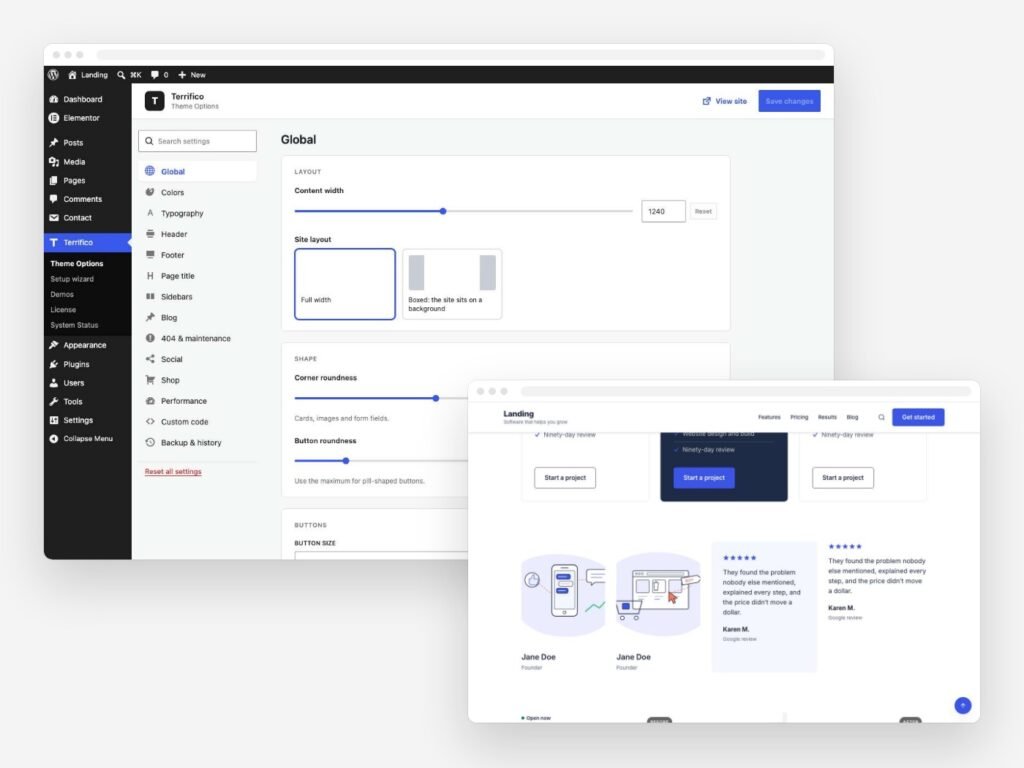Viewport: 1024px width, 768px height.
Task: Click the Comments sidebar icon
Action: coord(54,199)
